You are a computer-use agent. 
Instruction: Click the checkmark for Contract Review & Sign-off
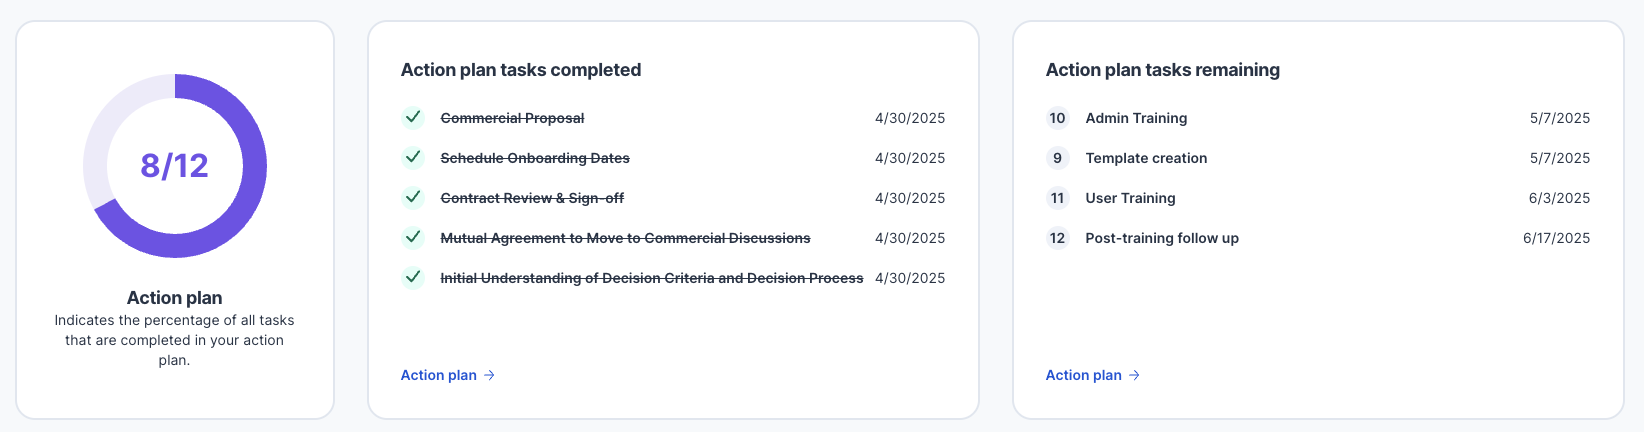click(x=413, y=198)
